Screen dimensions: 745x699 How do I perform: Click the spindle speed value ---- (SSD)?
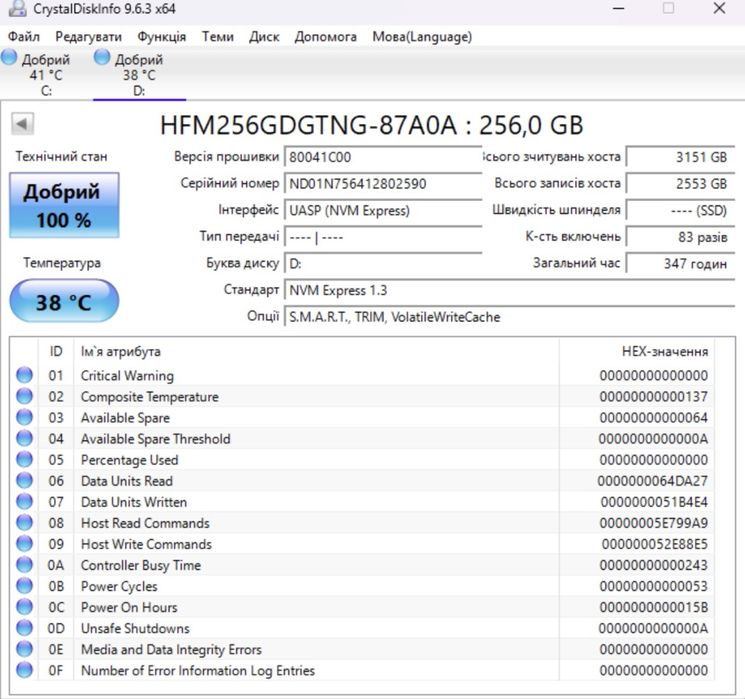click(x=680, y=210)
